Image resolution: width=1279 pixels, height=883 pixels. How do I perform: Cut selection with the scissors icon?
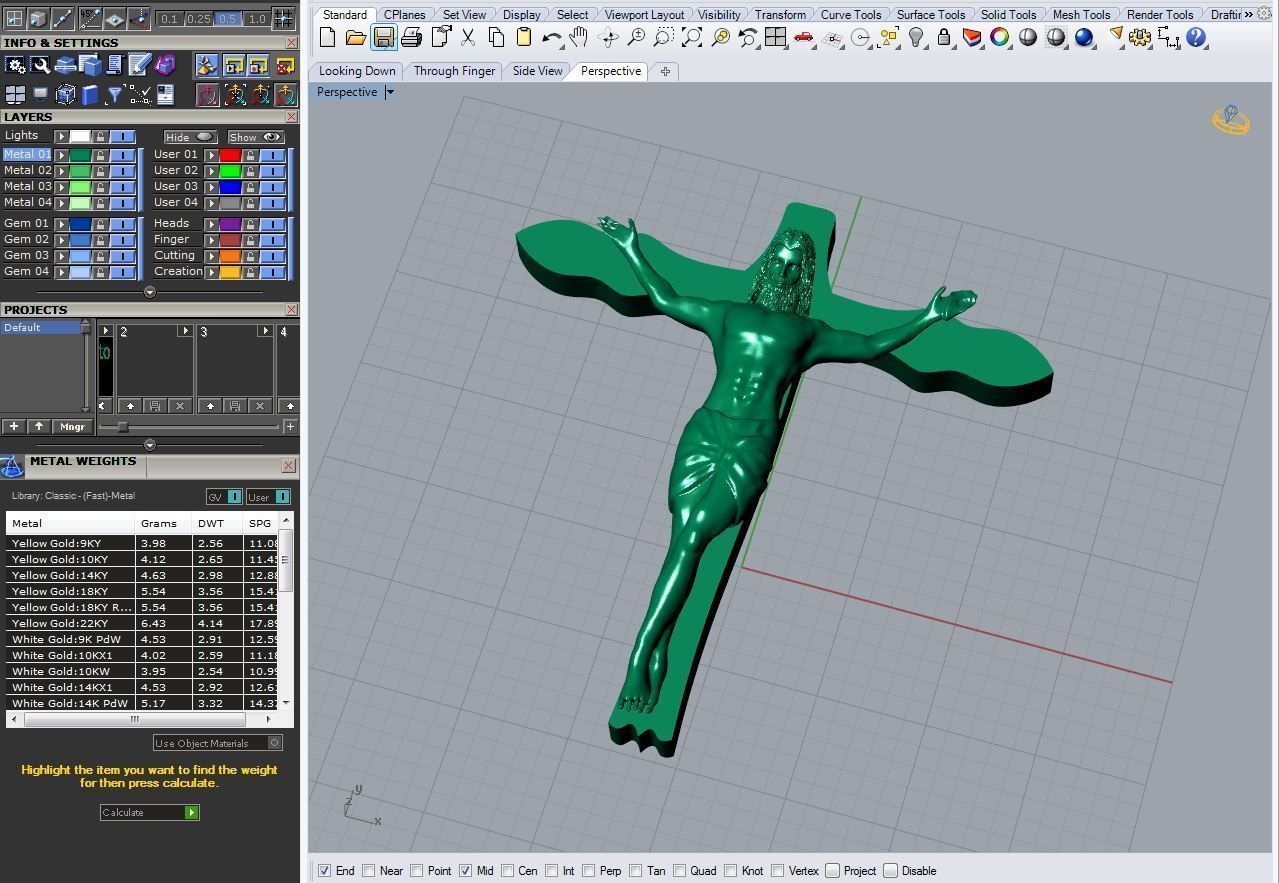tap(467, 38)
